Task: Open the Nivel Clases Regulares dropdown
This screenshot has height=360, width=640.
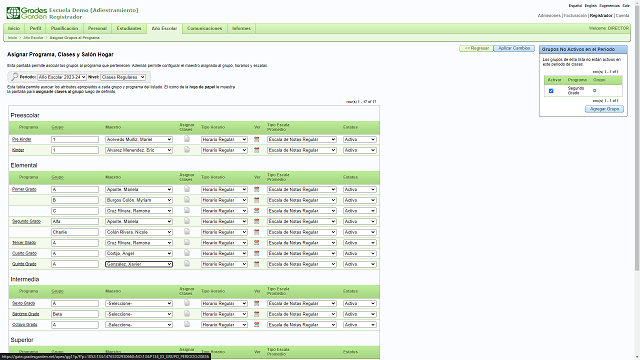Action: 123,77
